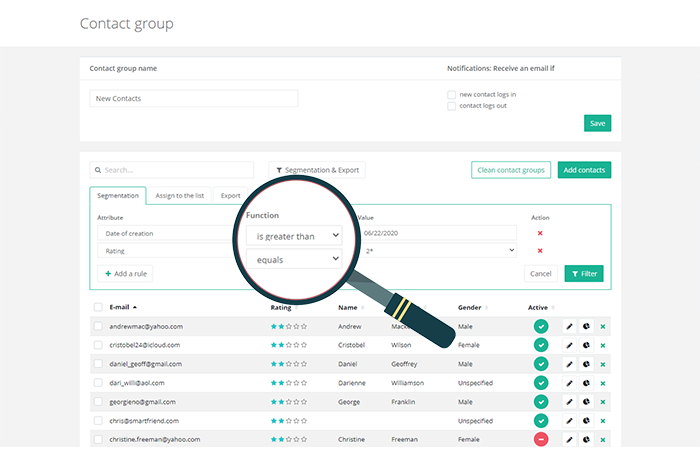Toggle active status for andrewmac@yahoo.com
The image size is (700, 467).
click(541, 326)
